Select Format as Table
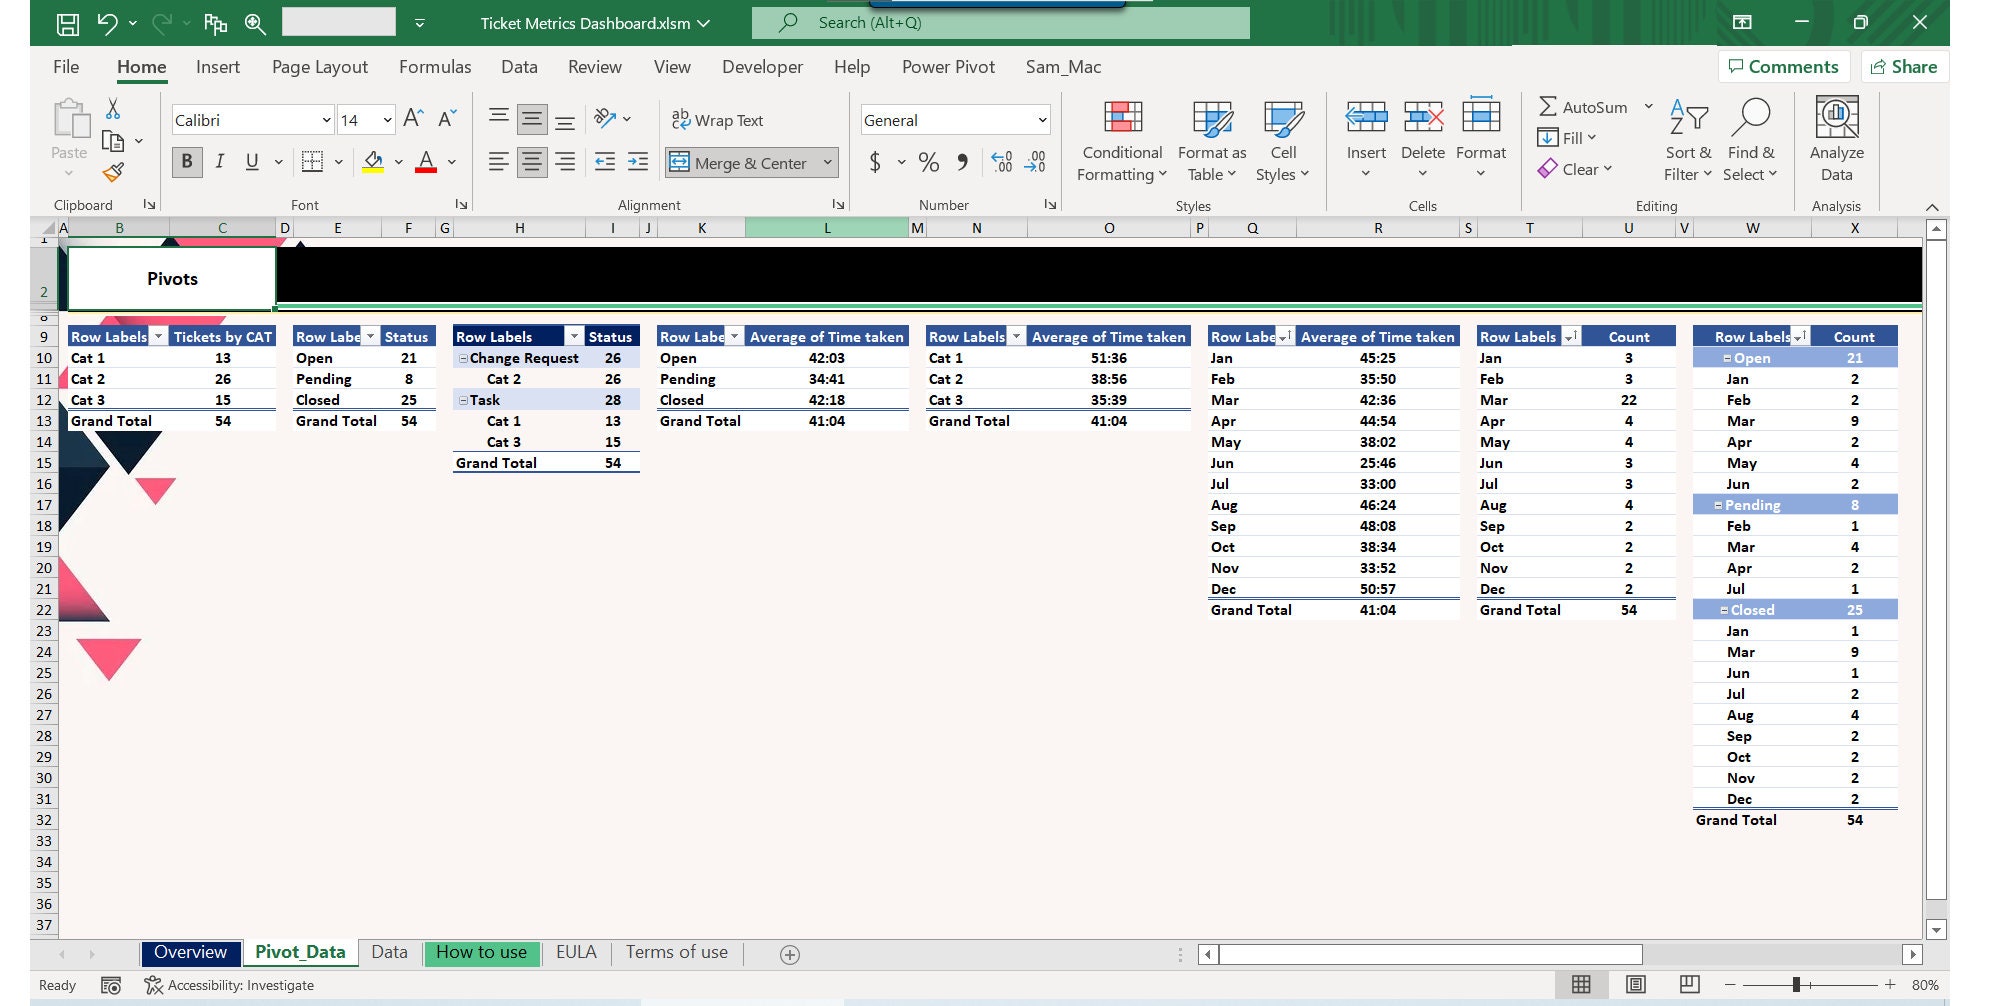The width and height of the screenshot is (2004, 1006). pos(1211,140)
